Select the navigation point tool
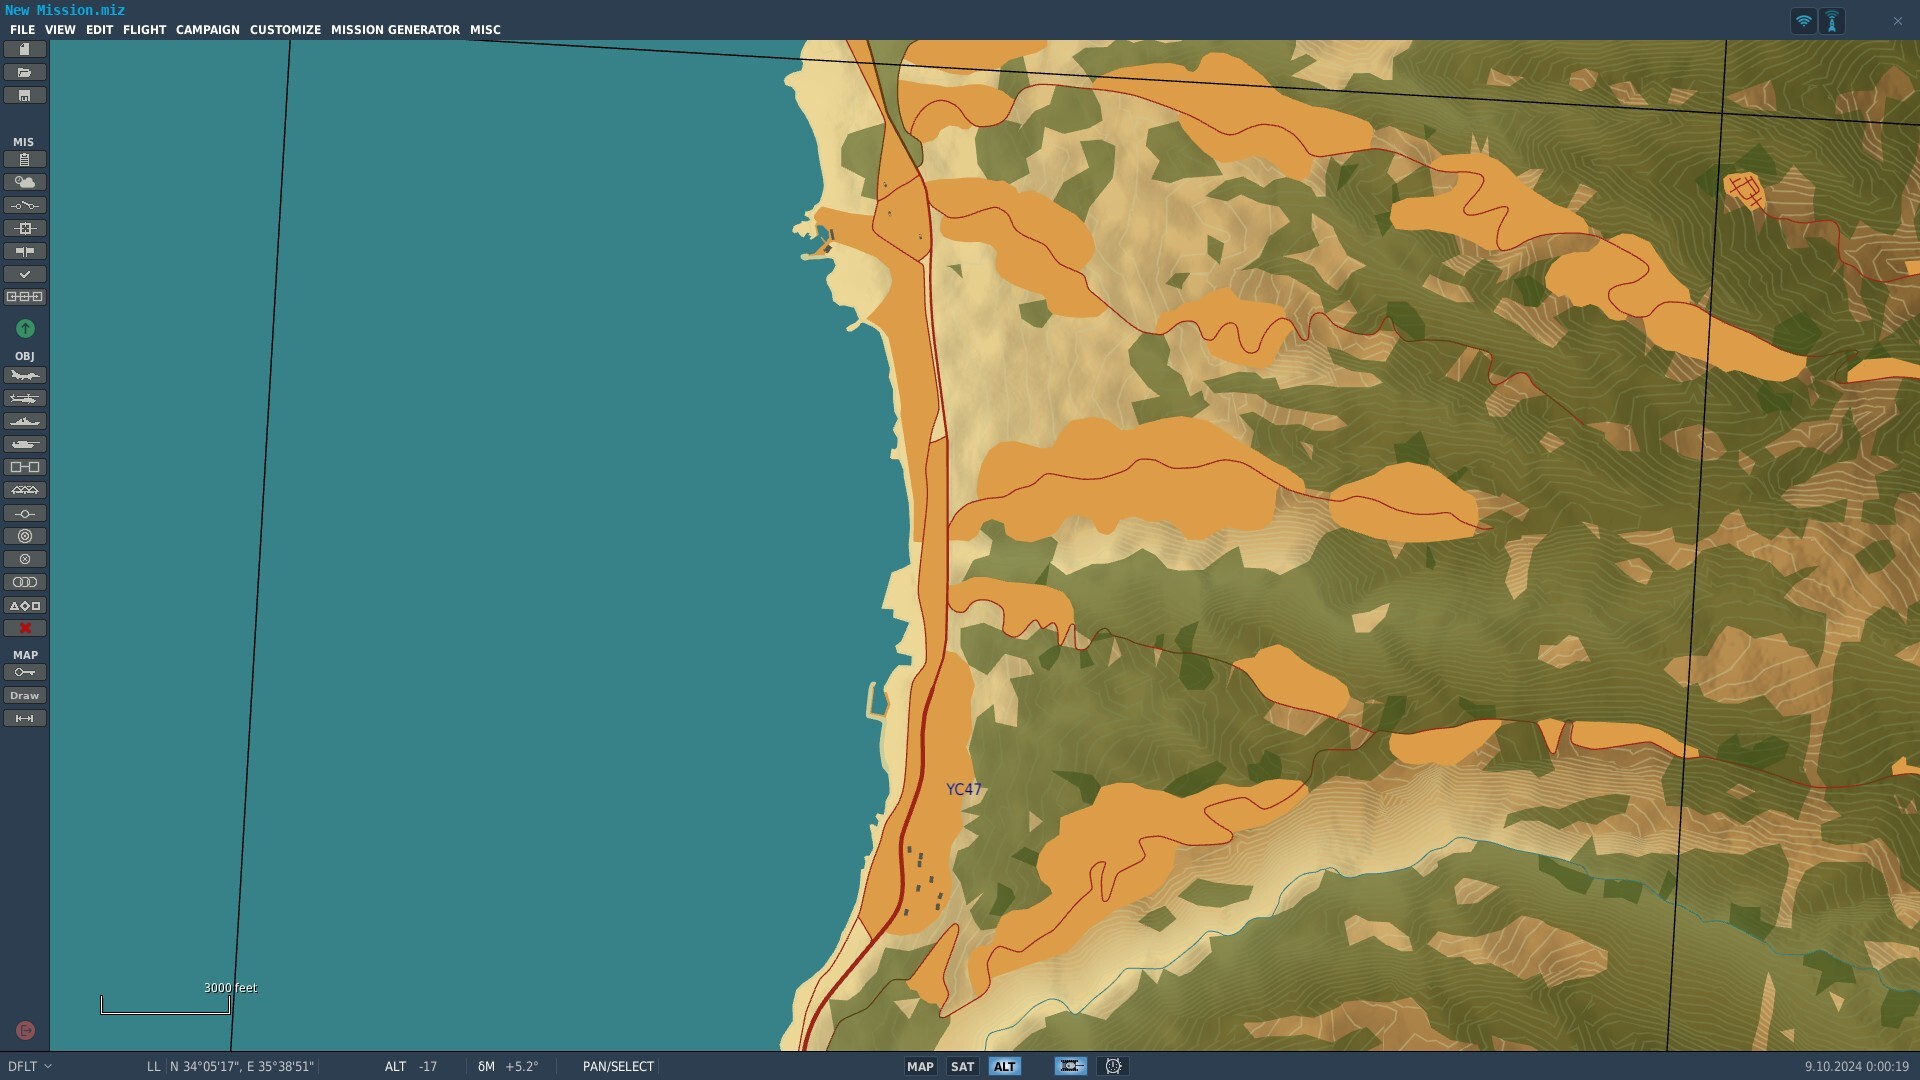The height and width of the screenshot is (1080, 1920). click(25, 513)
